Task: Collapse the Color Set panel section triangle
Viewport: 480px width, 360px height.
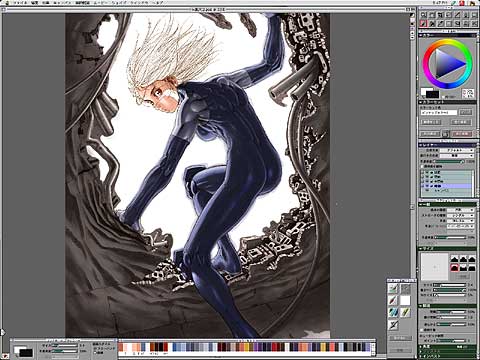Action: coord(420,102)
